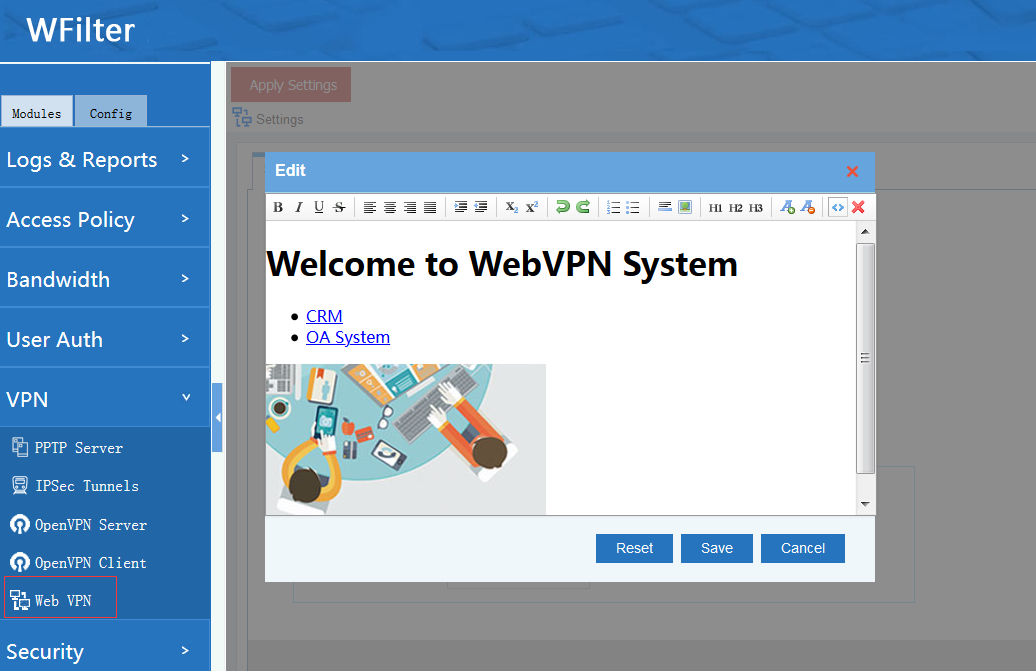Collapse sidebar with the splitter arrow
1036x671 pixels.
tap(217, 417)
